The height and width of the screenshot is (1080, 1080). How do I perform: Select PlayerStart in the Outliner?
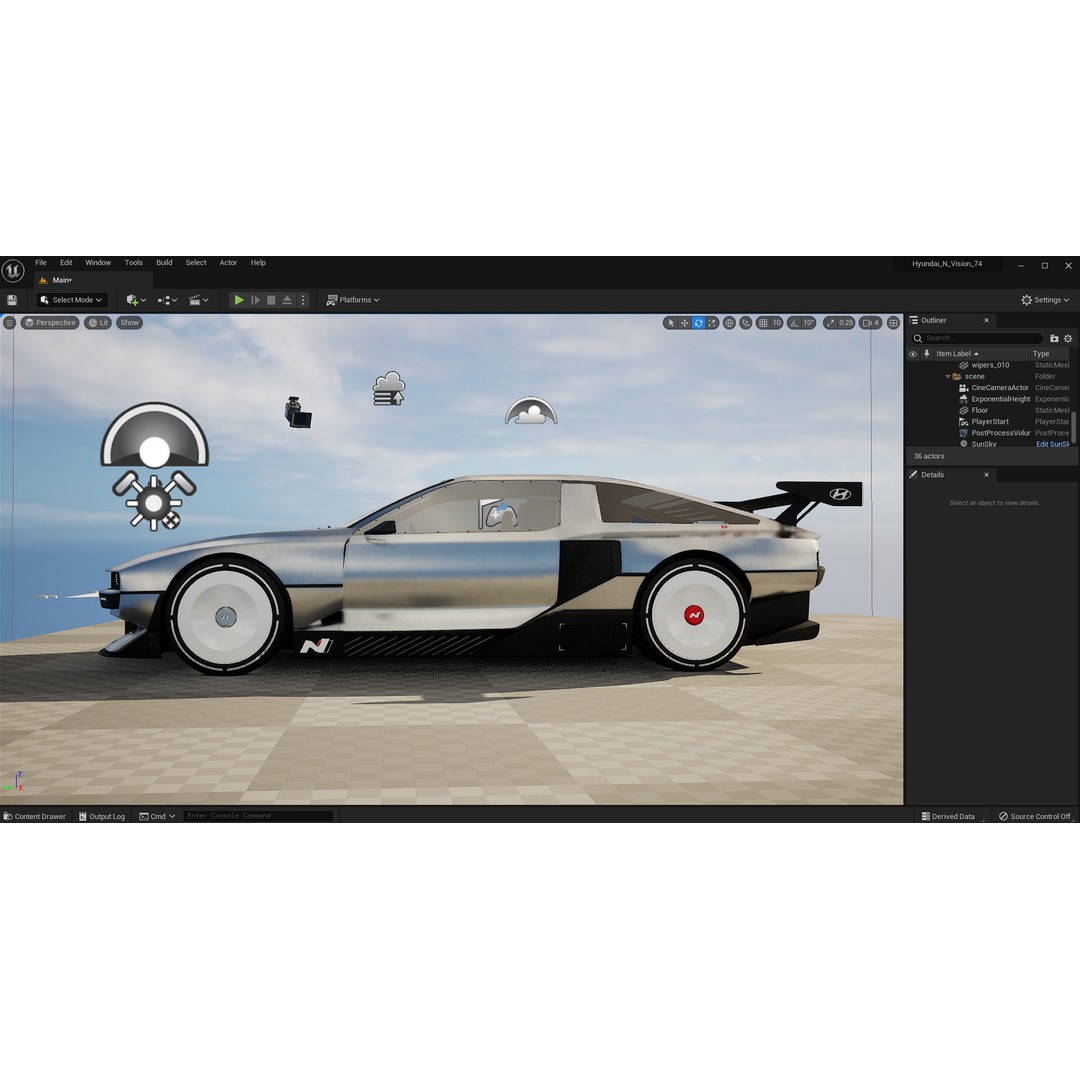click(x=990, y=422)
